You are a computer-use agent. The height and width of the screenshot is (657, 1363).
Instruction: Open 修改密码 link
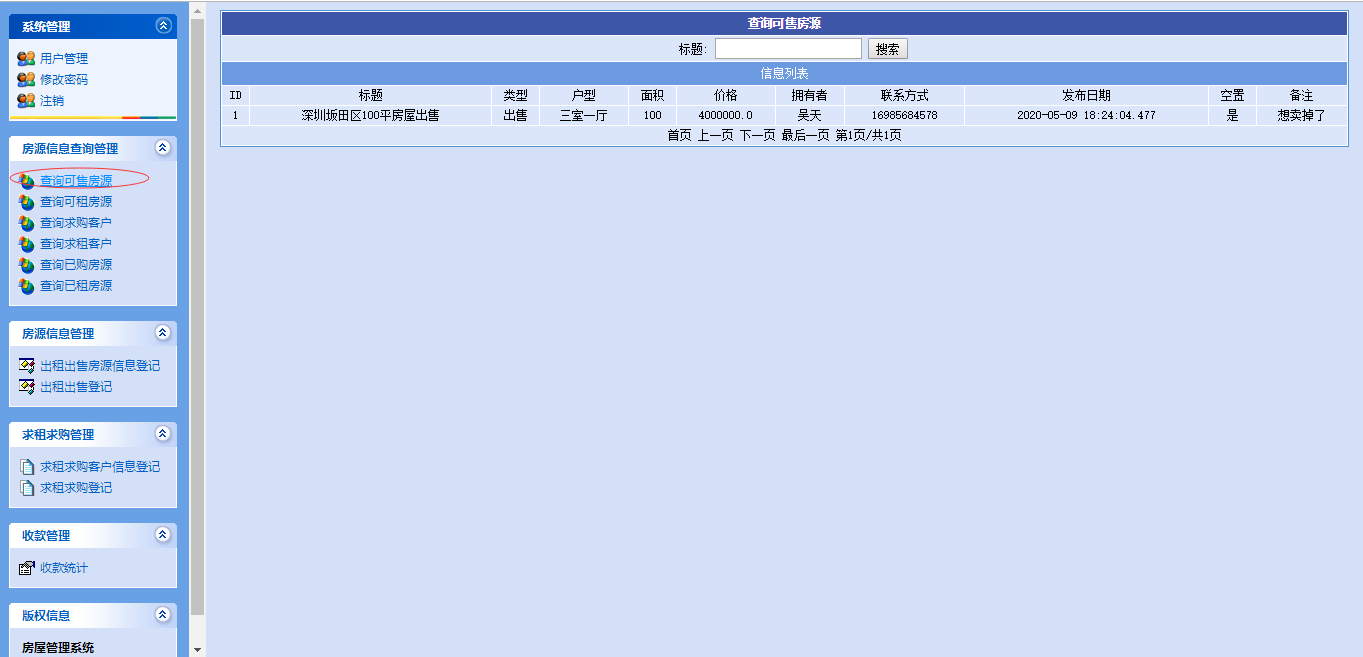click(64, 80)
